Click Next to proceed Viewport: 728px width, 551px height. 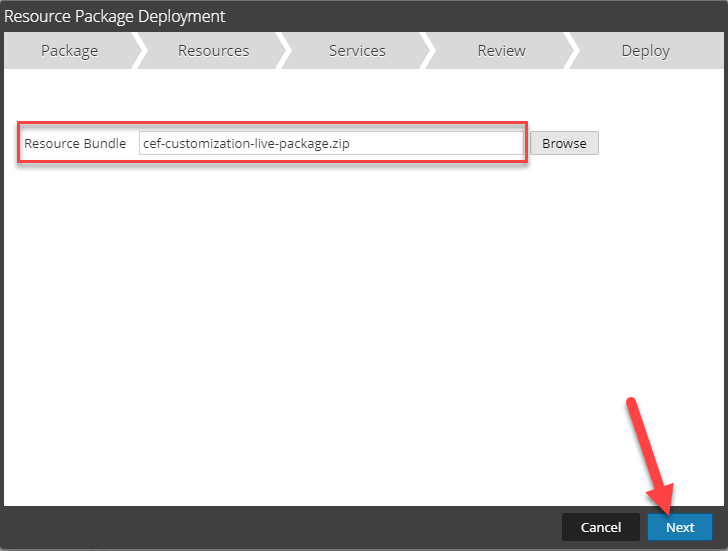tap(680, 527)
